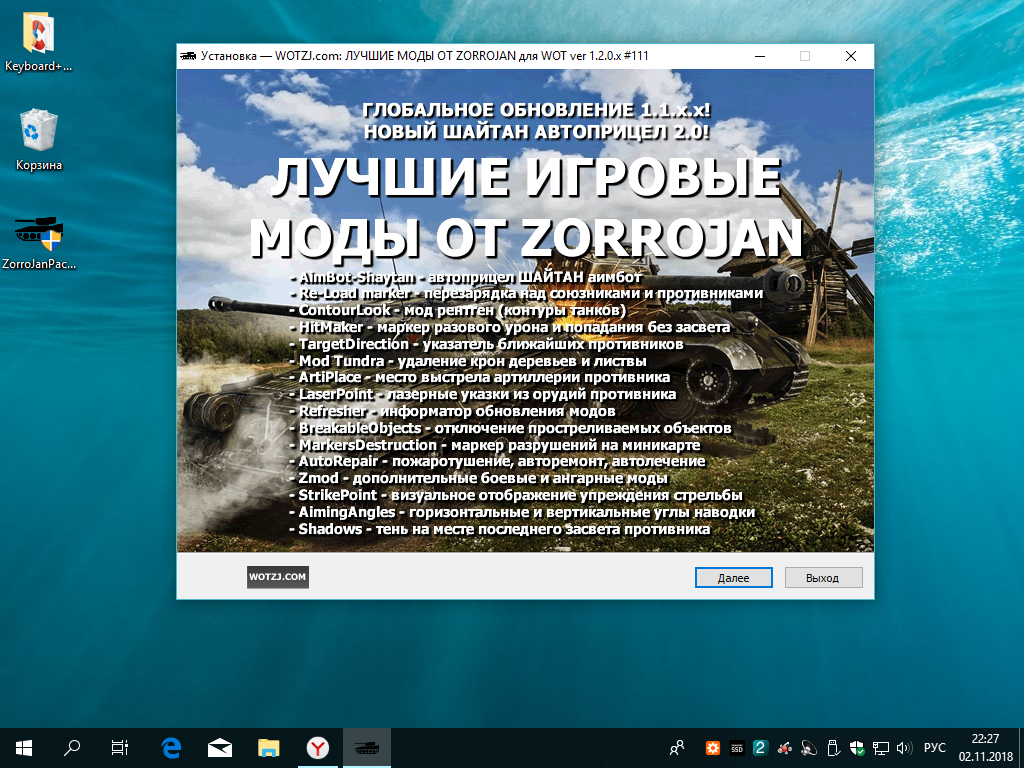The image size is (1024, 768).
Task: Click the SSD tray icon
Action: click(737, 748)
